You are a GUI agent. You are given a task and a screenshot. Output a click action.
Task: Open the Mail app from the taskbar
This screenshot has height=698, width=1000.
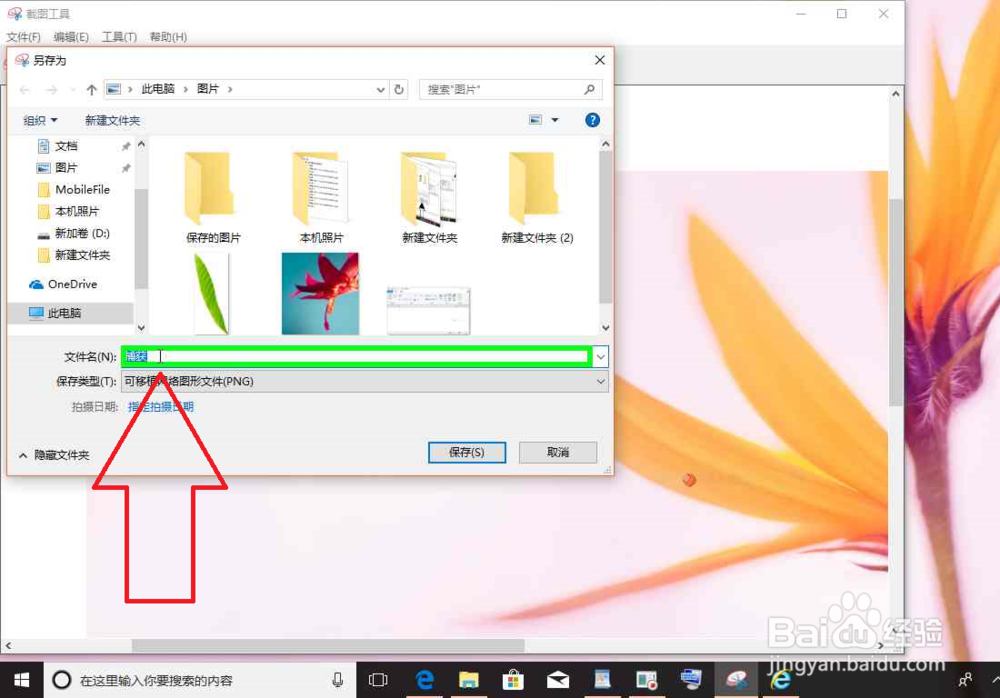[x=557, y=680]
